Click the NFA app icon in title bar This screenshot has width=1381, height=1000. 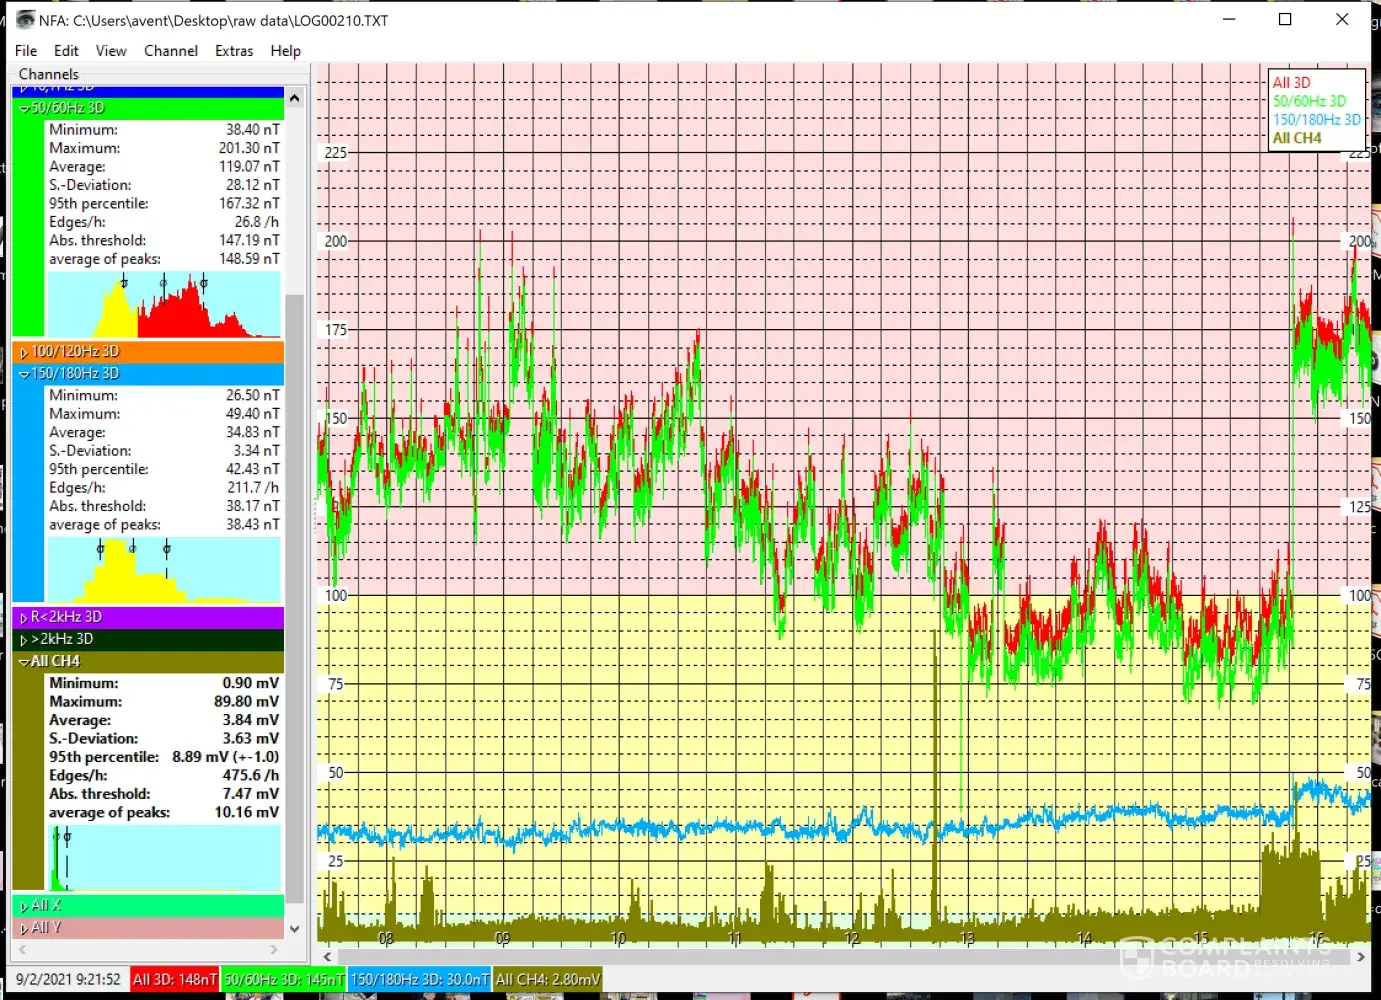click(25, 20)
